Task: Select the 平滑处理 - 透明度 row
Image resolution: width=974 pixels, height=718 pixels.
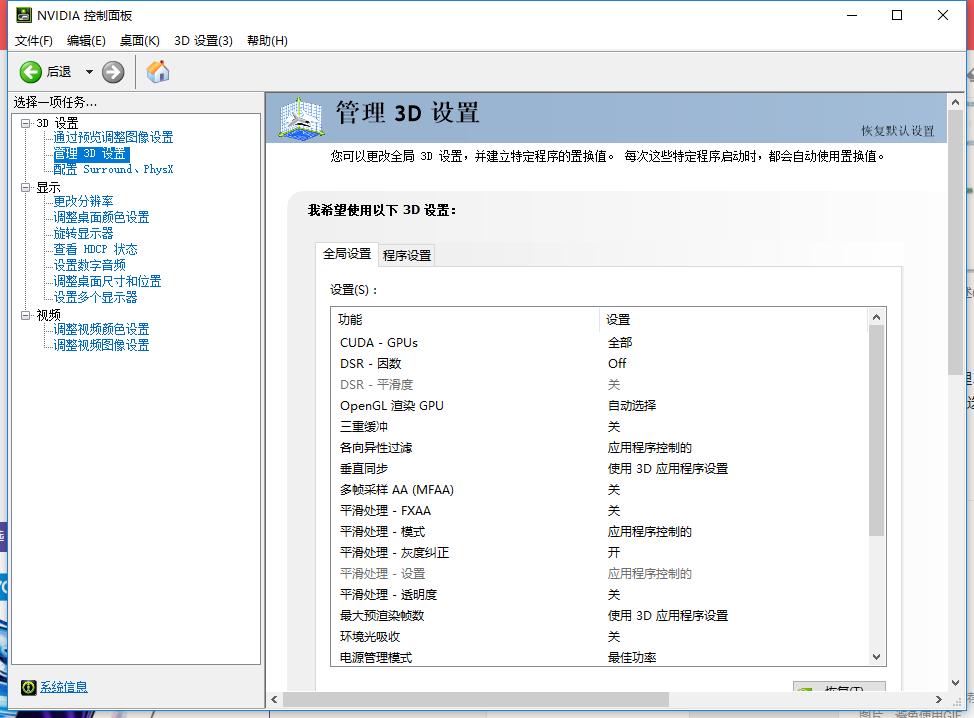Action: [x=599, y=594]
